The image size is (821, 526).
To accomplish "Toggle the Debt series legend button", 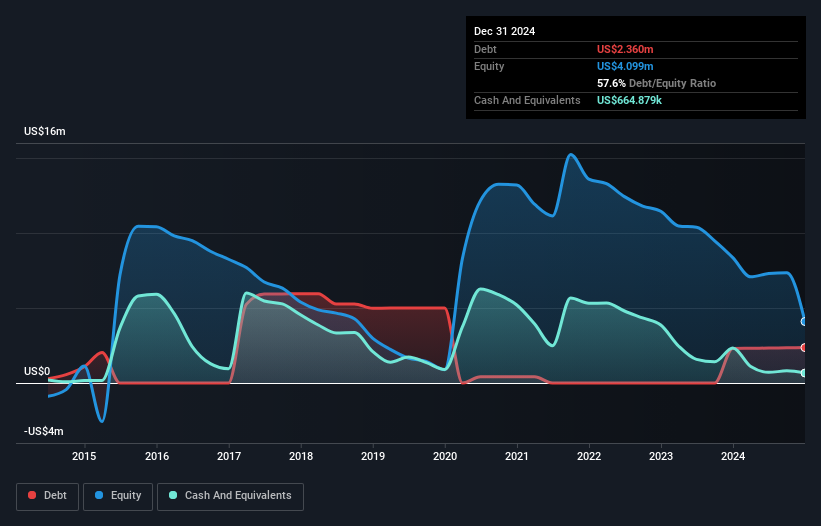I will click(48, 496).
